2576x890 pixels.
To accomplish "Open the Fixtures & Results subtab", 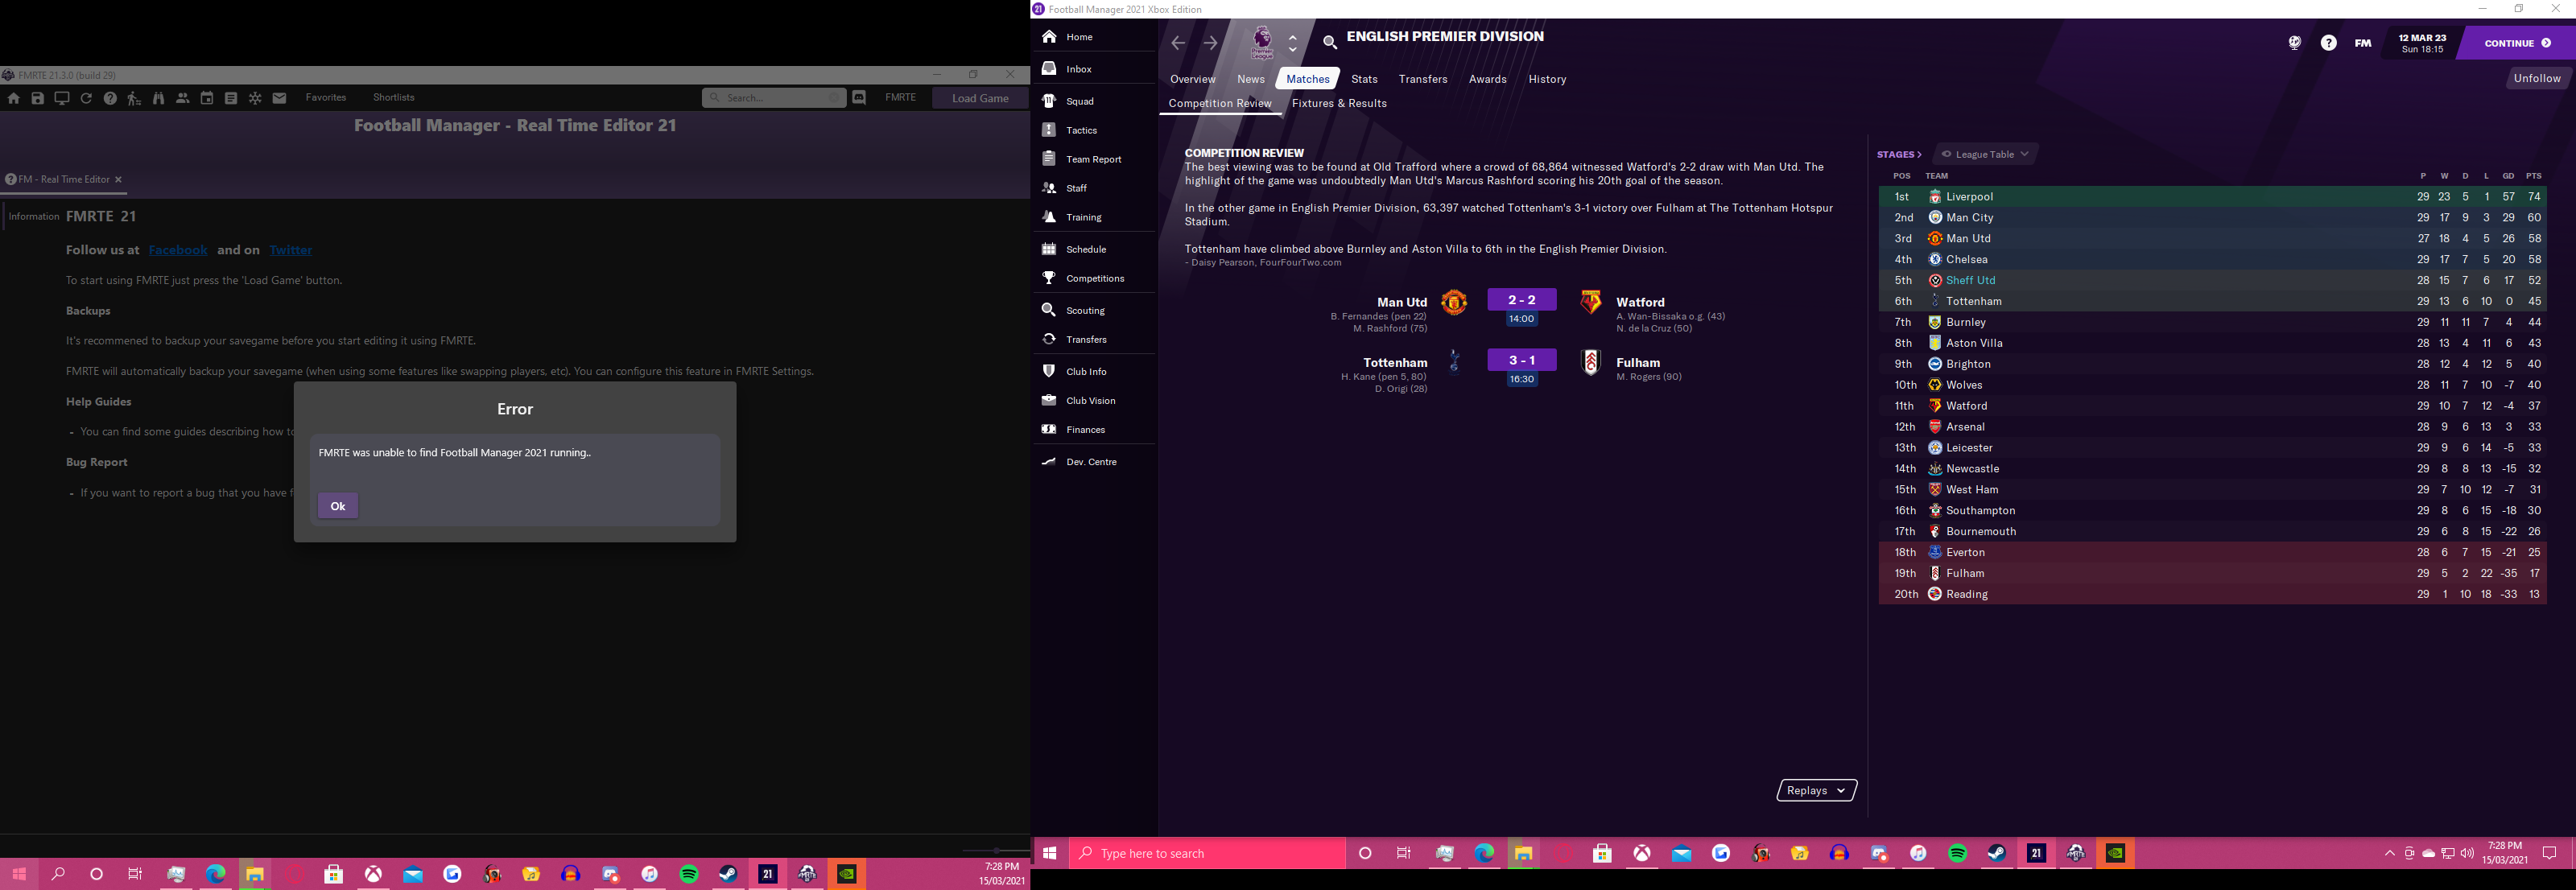I will [1338, 103].
